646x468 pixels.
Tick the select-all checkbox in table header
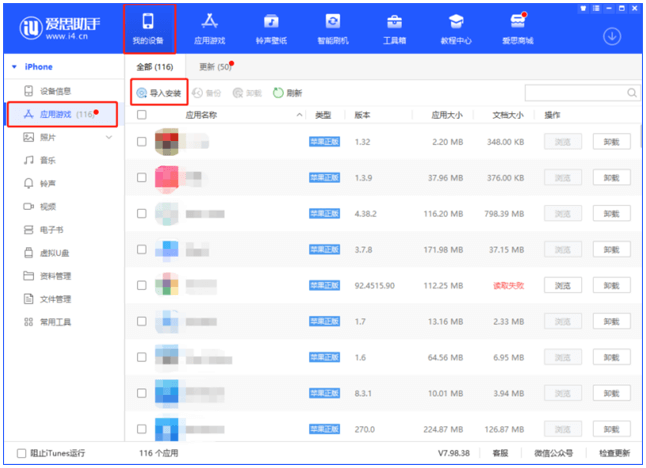[x=141, y=115]
